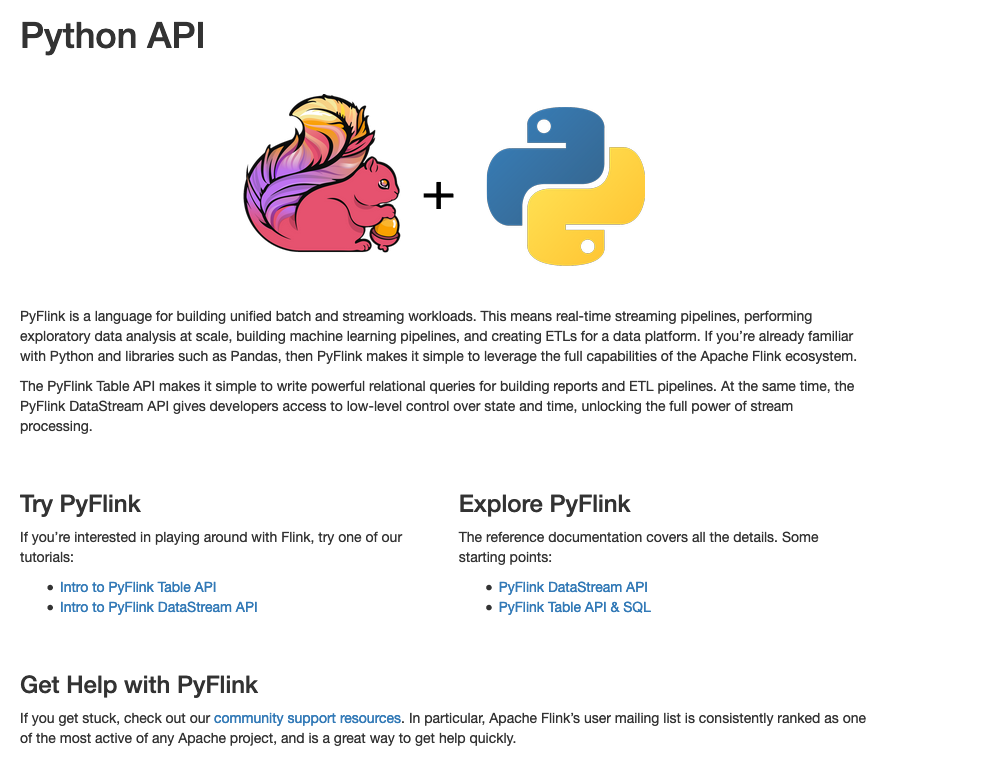Click the Explore PyFlink heading

click(x=544, y=504)
